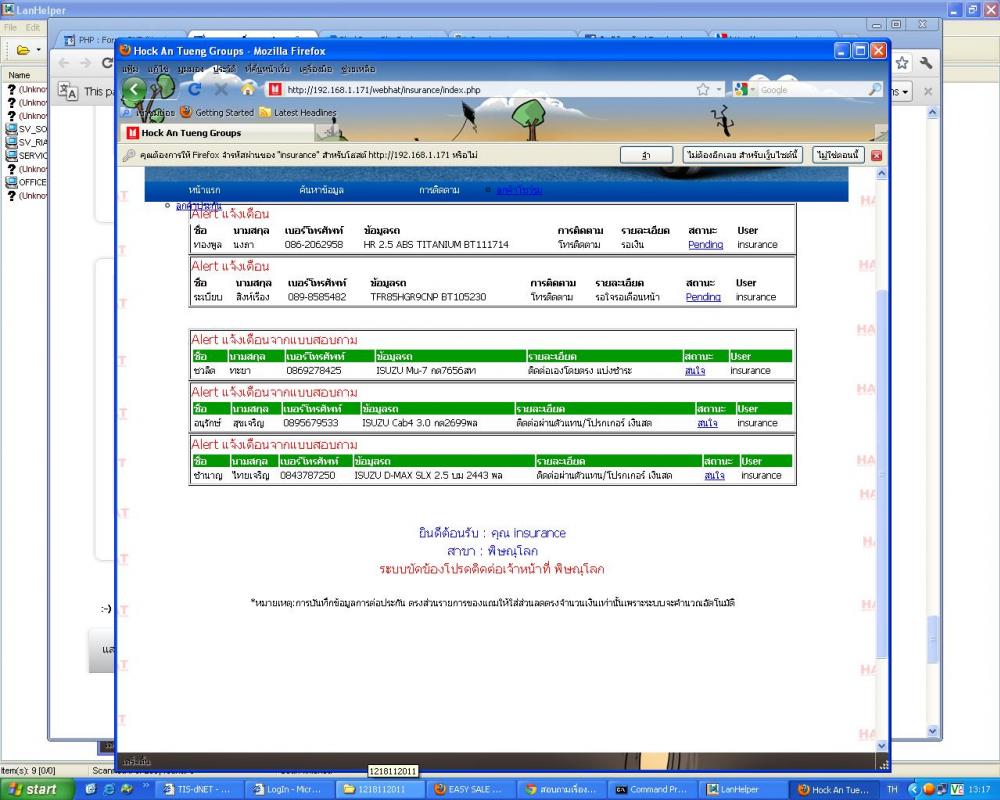Switch to 1218112011 folder taskbar item
This screenshot has height=800, width=1000.
(378, 789)
